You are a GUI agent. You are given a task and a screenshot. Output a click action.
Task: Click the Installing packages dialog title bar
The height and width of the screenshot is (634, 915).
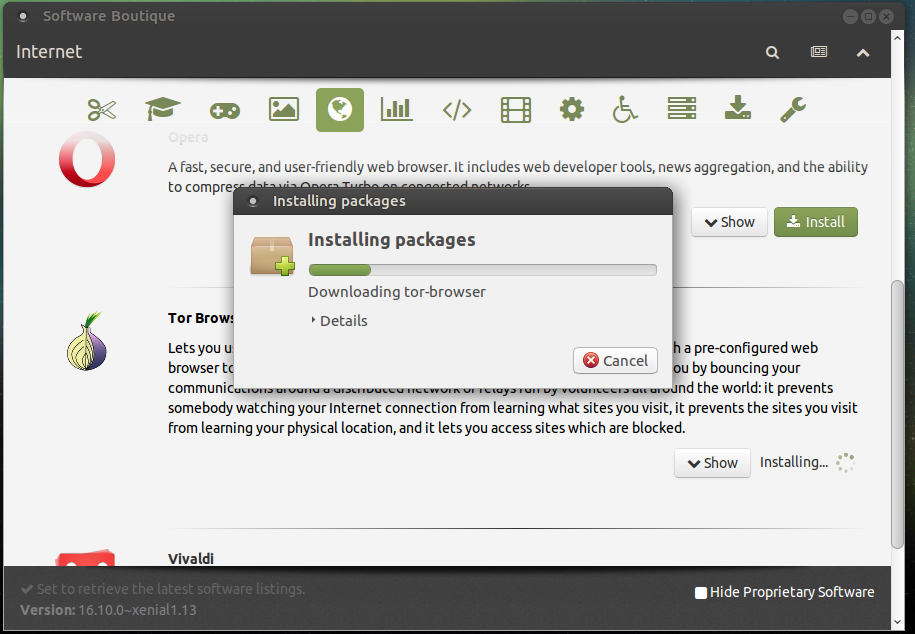coord(453,201)
